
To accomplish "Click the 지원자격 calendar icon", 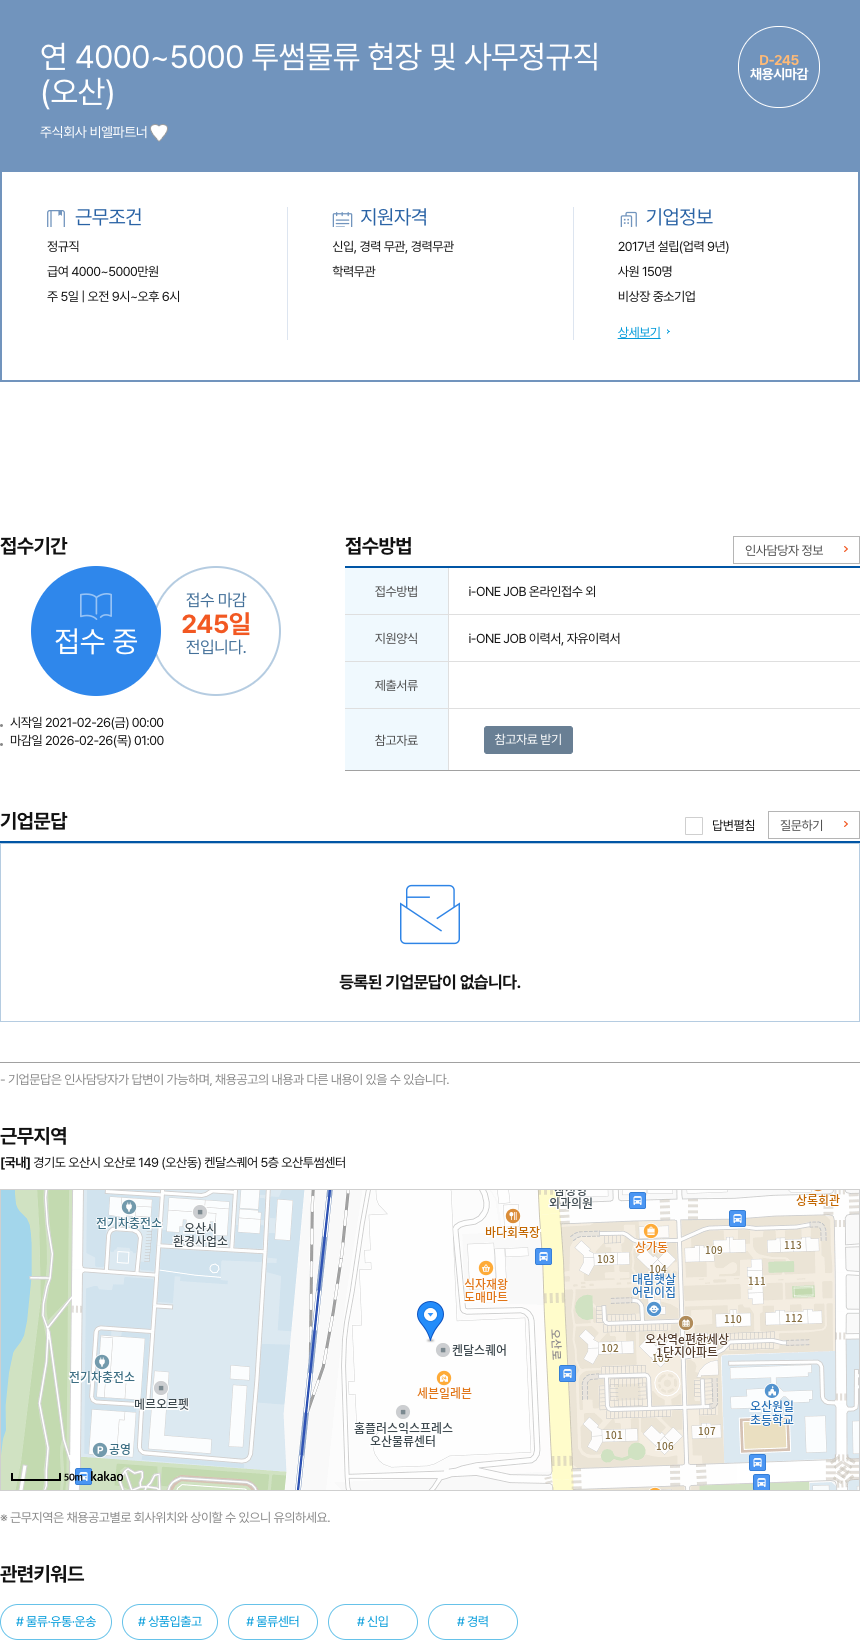I will coord(343,218).
